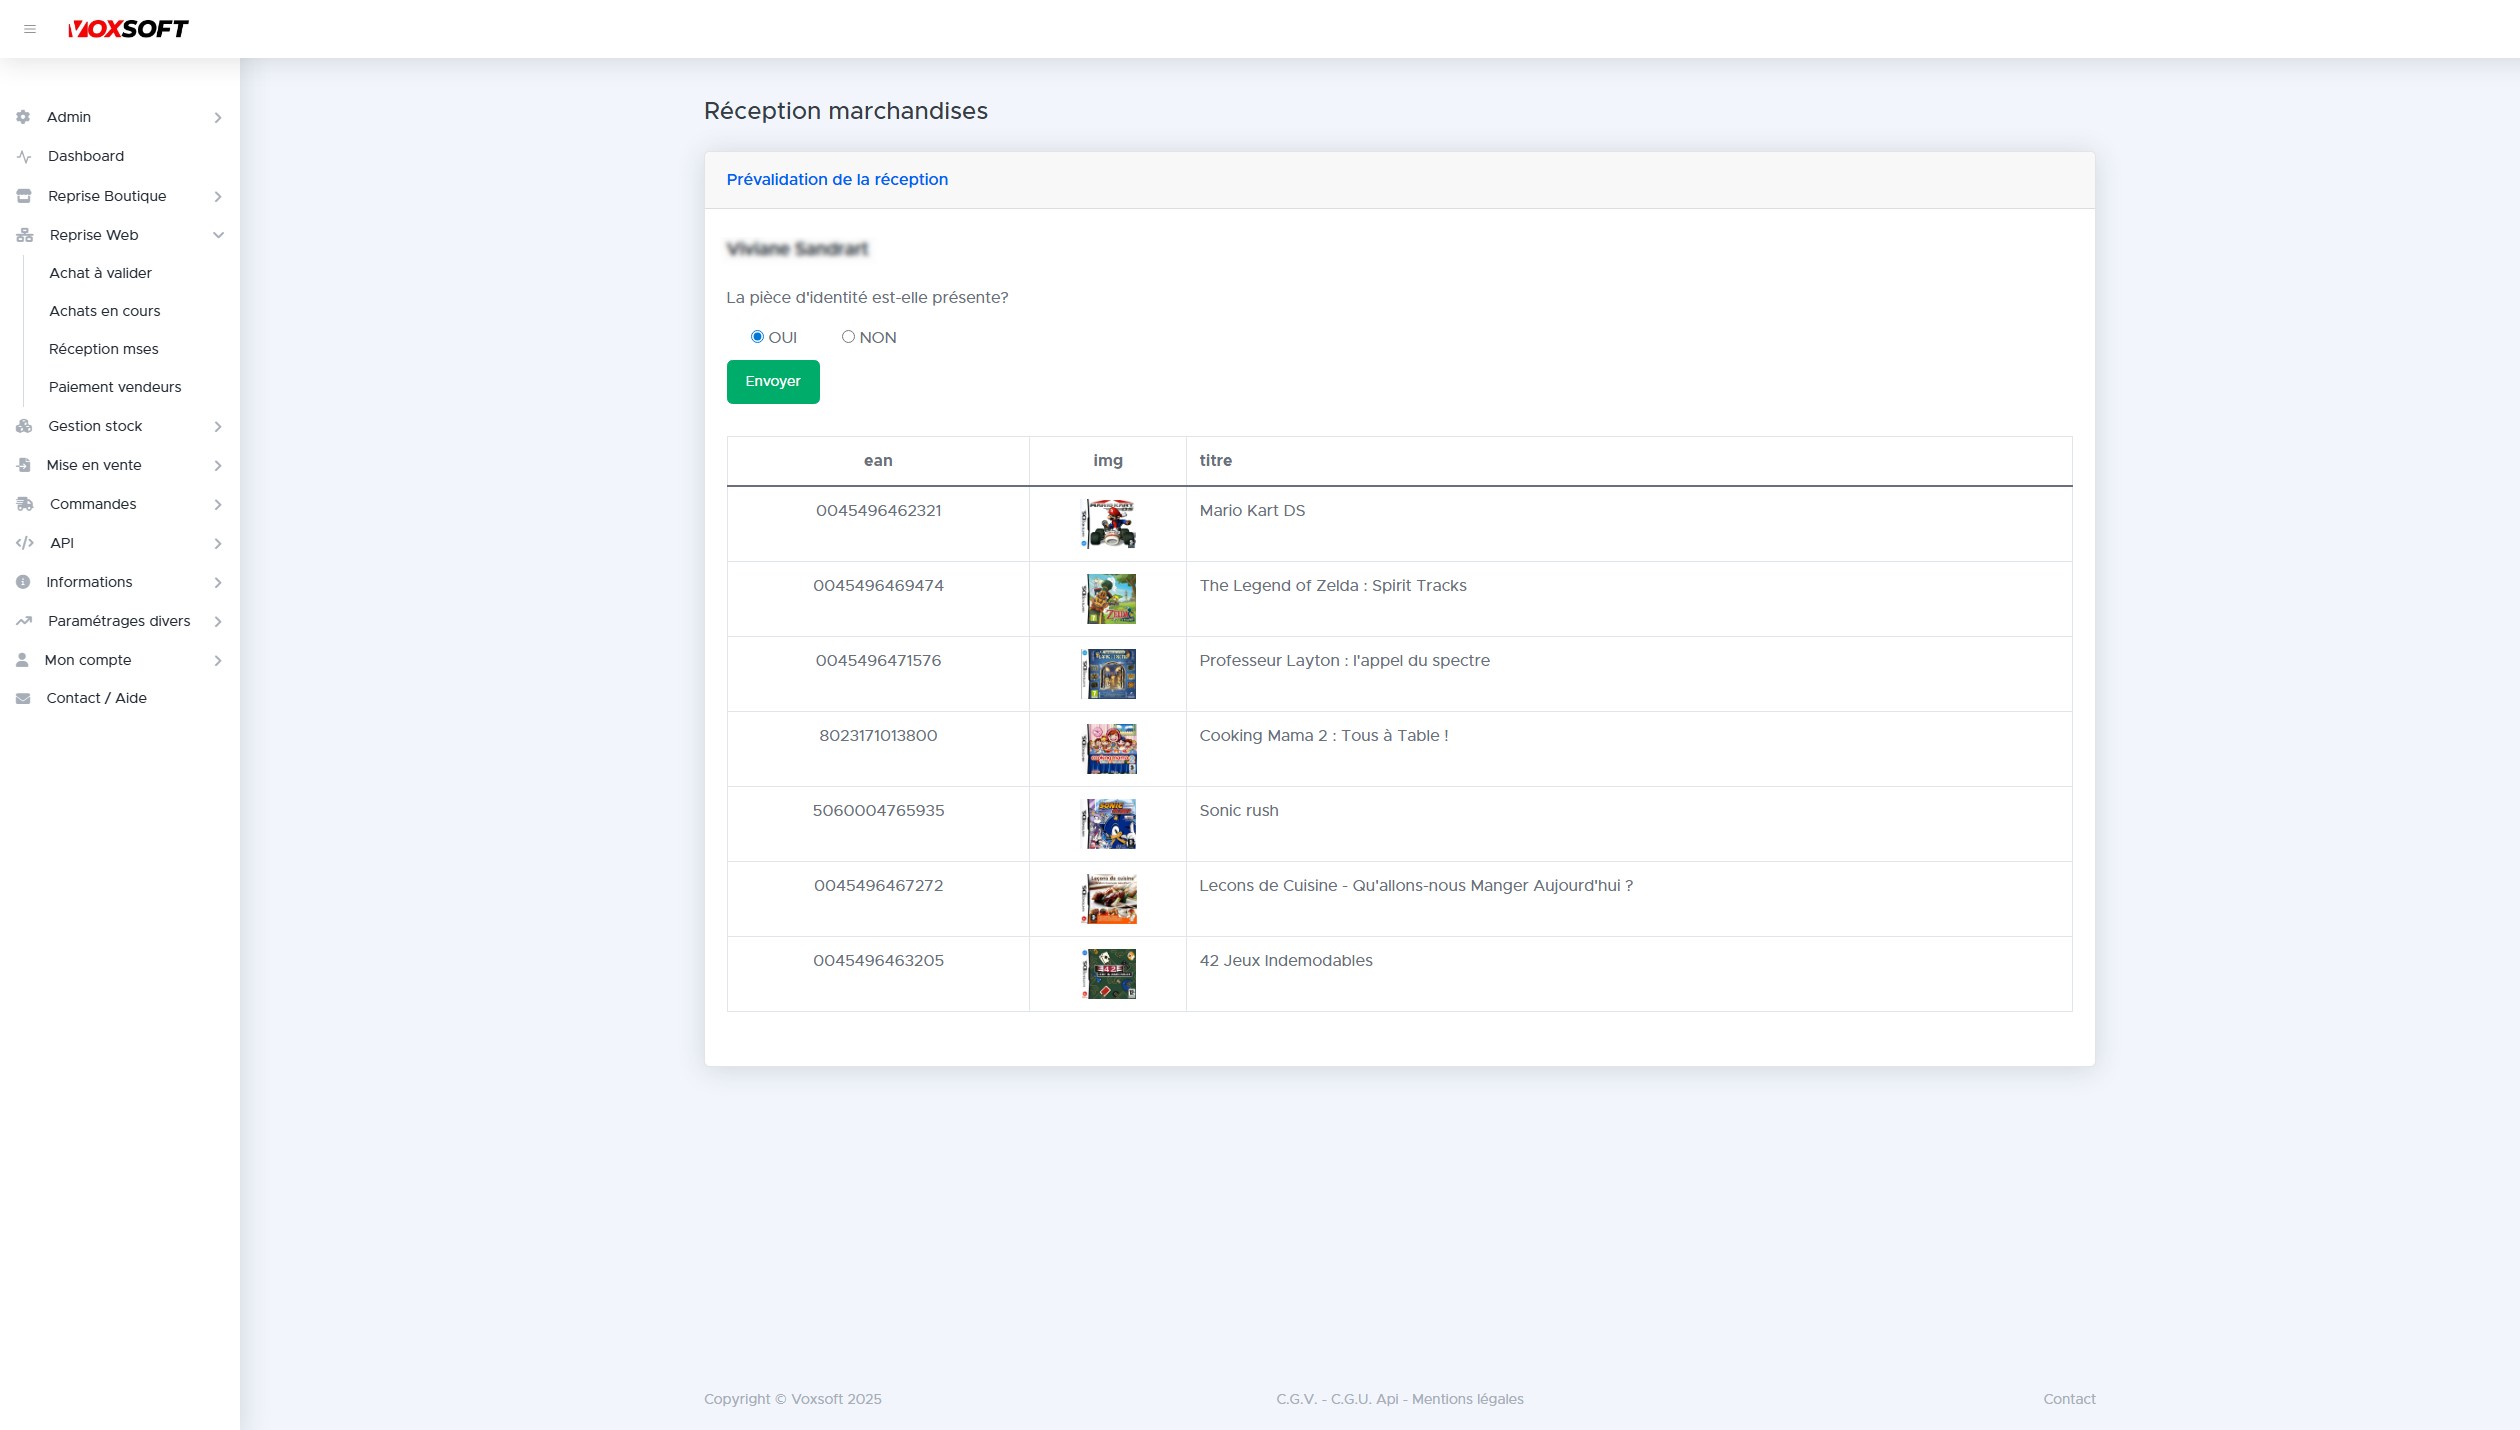This screenshot has width=2520, height=1430.
Task: Click the Dashboard pulse icon
Action: (x=24, y=157)
